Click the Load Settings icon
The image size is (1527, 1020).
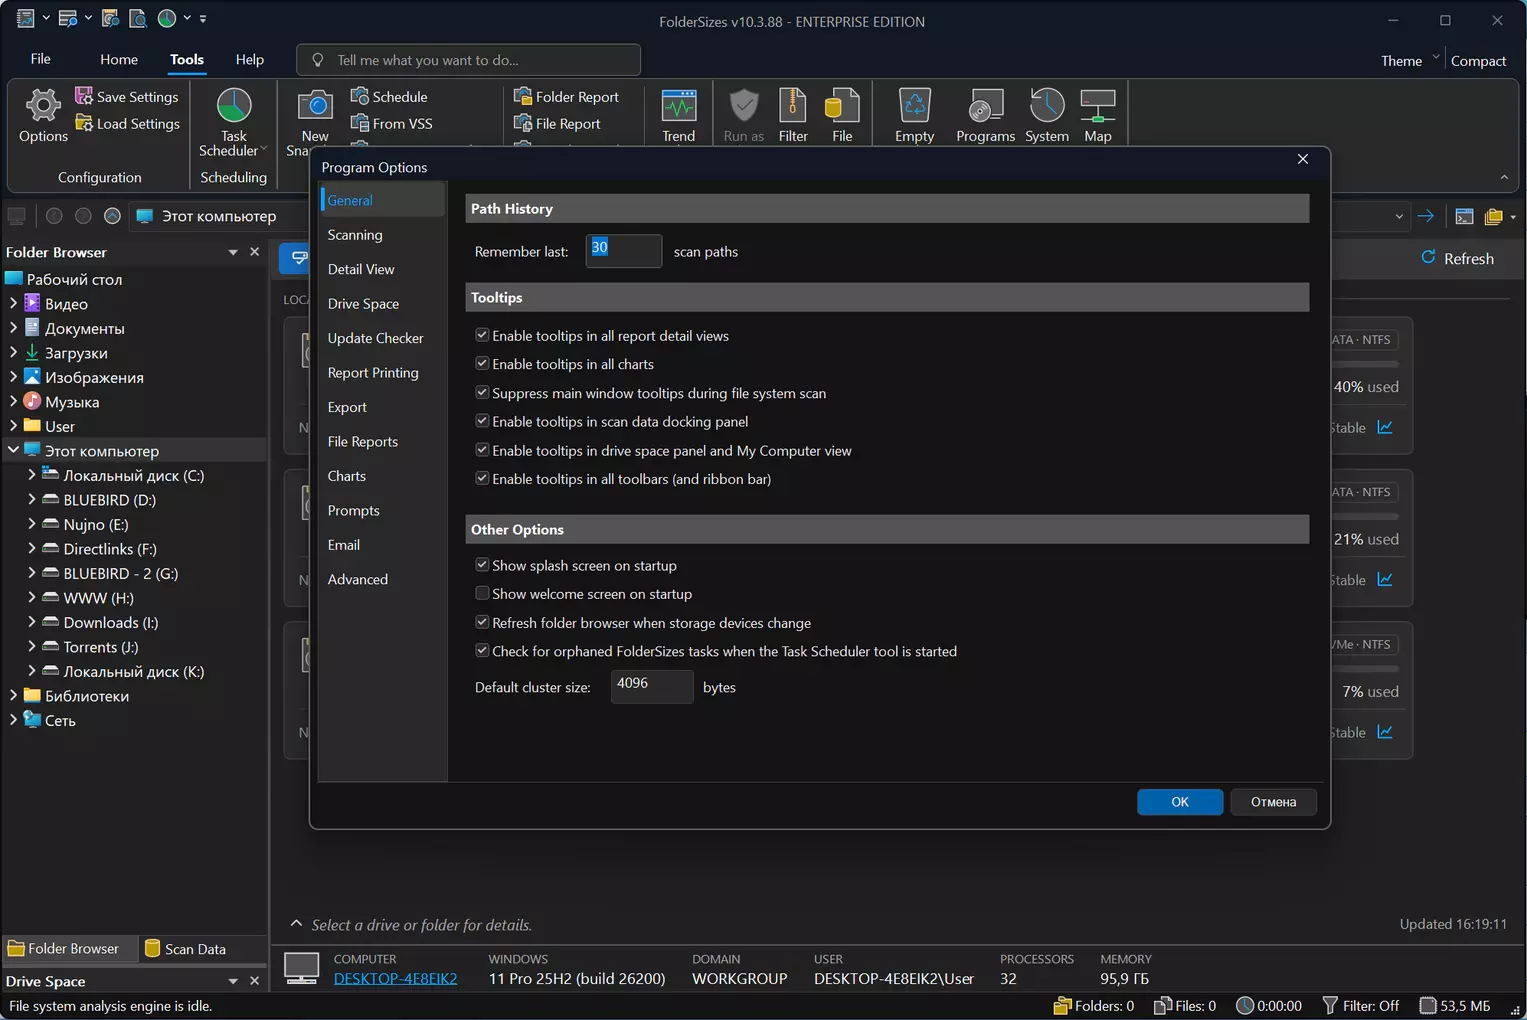(84, 123)
